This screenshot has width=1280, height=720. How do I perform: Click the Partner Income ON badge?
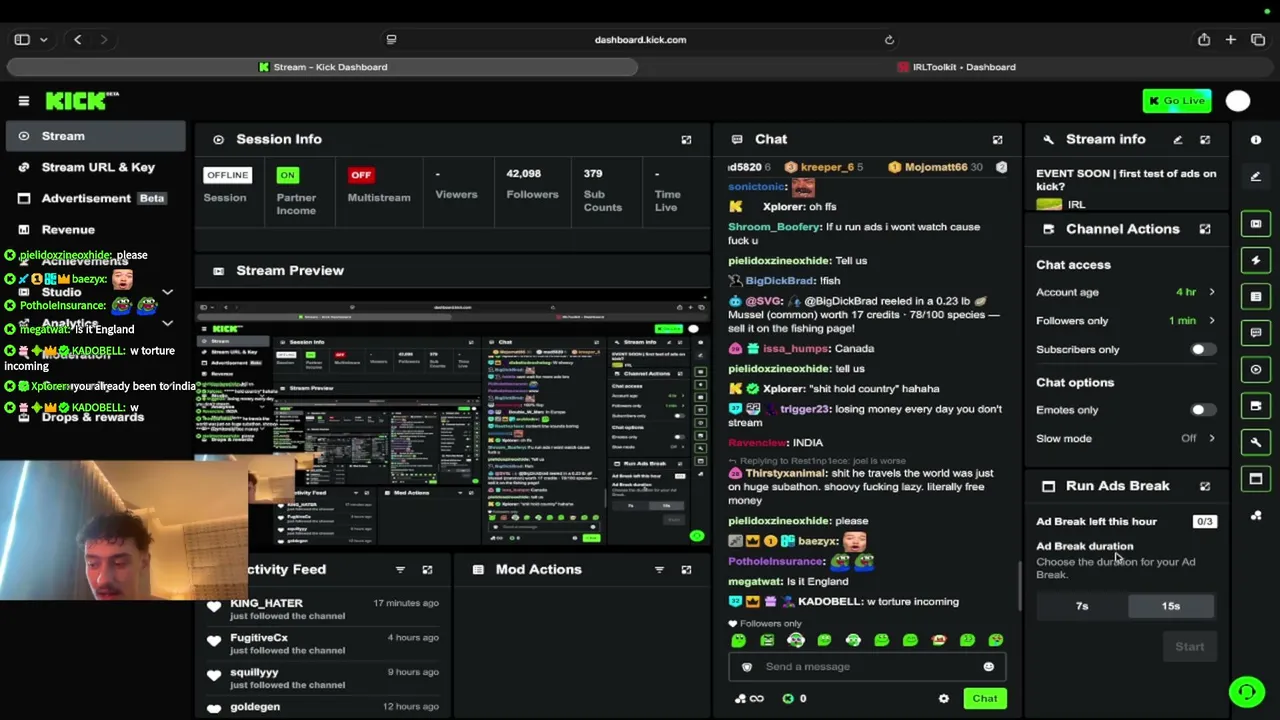pos(287,175)
